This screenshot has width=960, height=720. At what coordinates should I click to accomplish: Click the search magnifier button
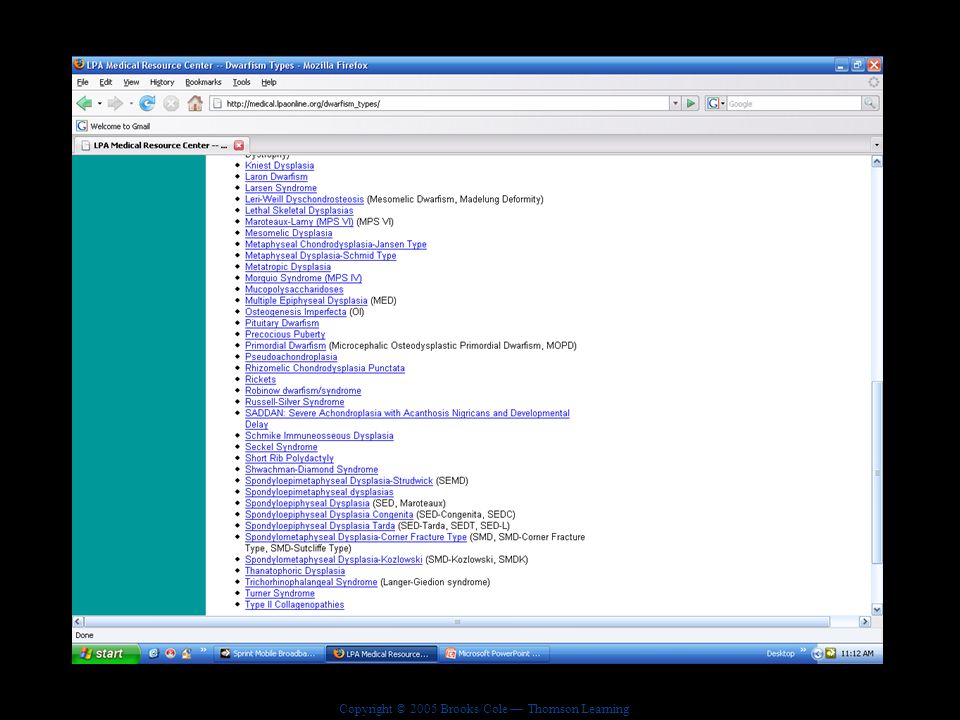click(869, 103)
